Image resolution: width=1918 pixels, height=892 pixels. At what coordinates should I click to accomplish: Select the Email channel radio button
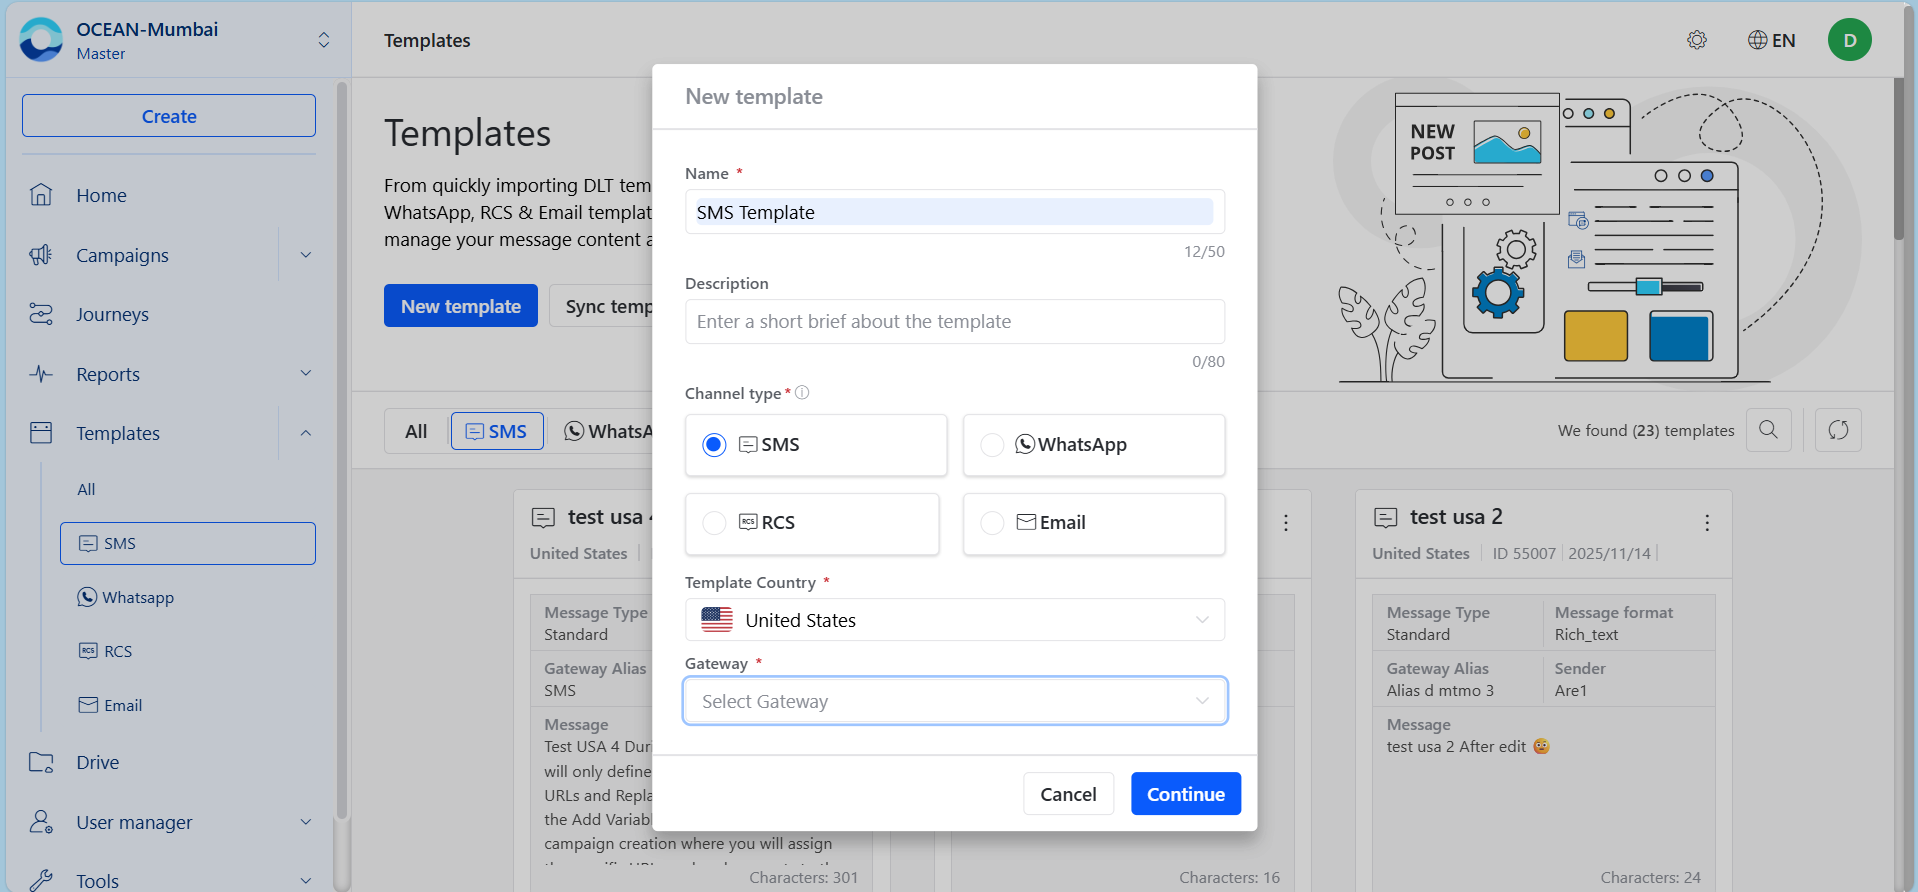992,523
